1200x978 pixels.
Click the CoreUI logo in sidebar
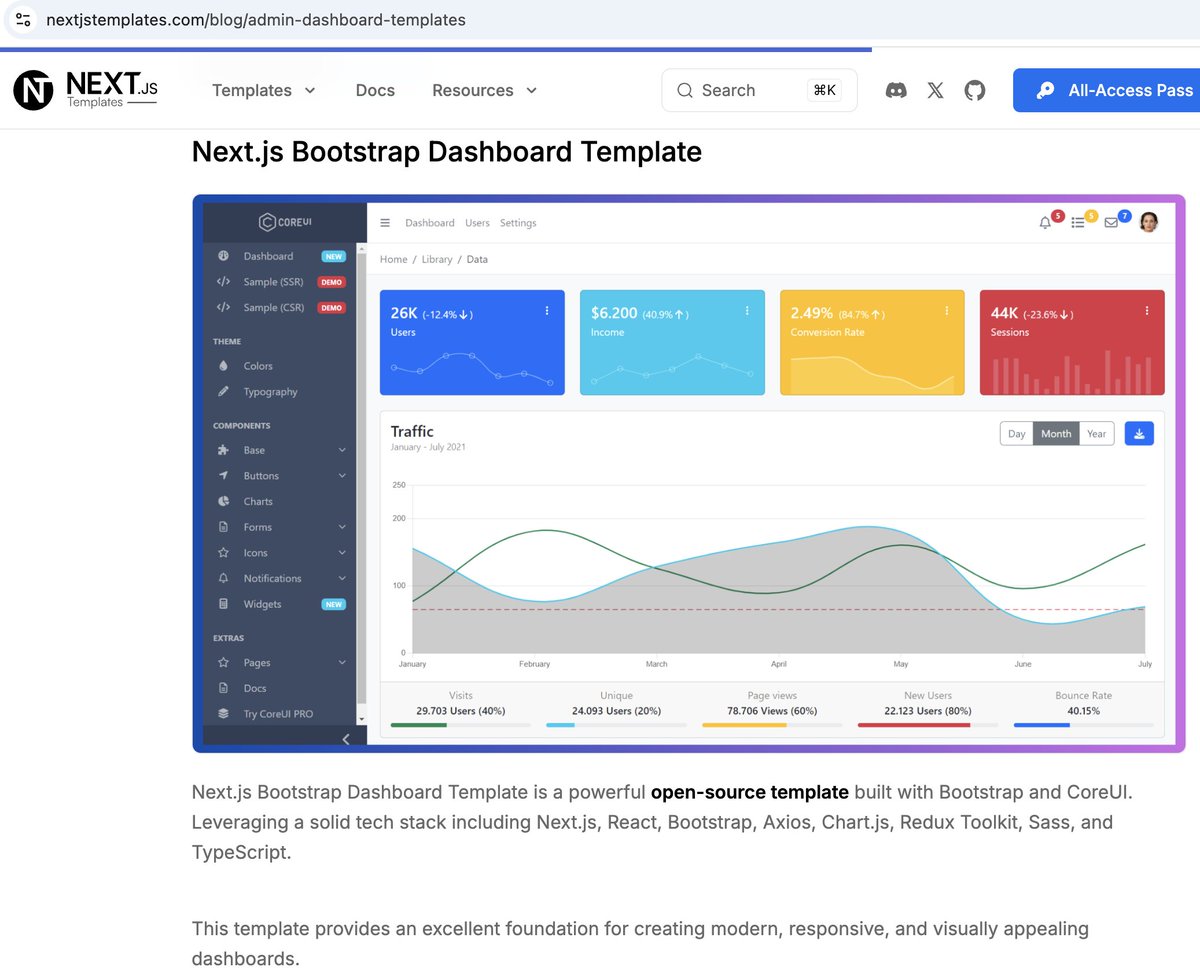click(285, 223)
